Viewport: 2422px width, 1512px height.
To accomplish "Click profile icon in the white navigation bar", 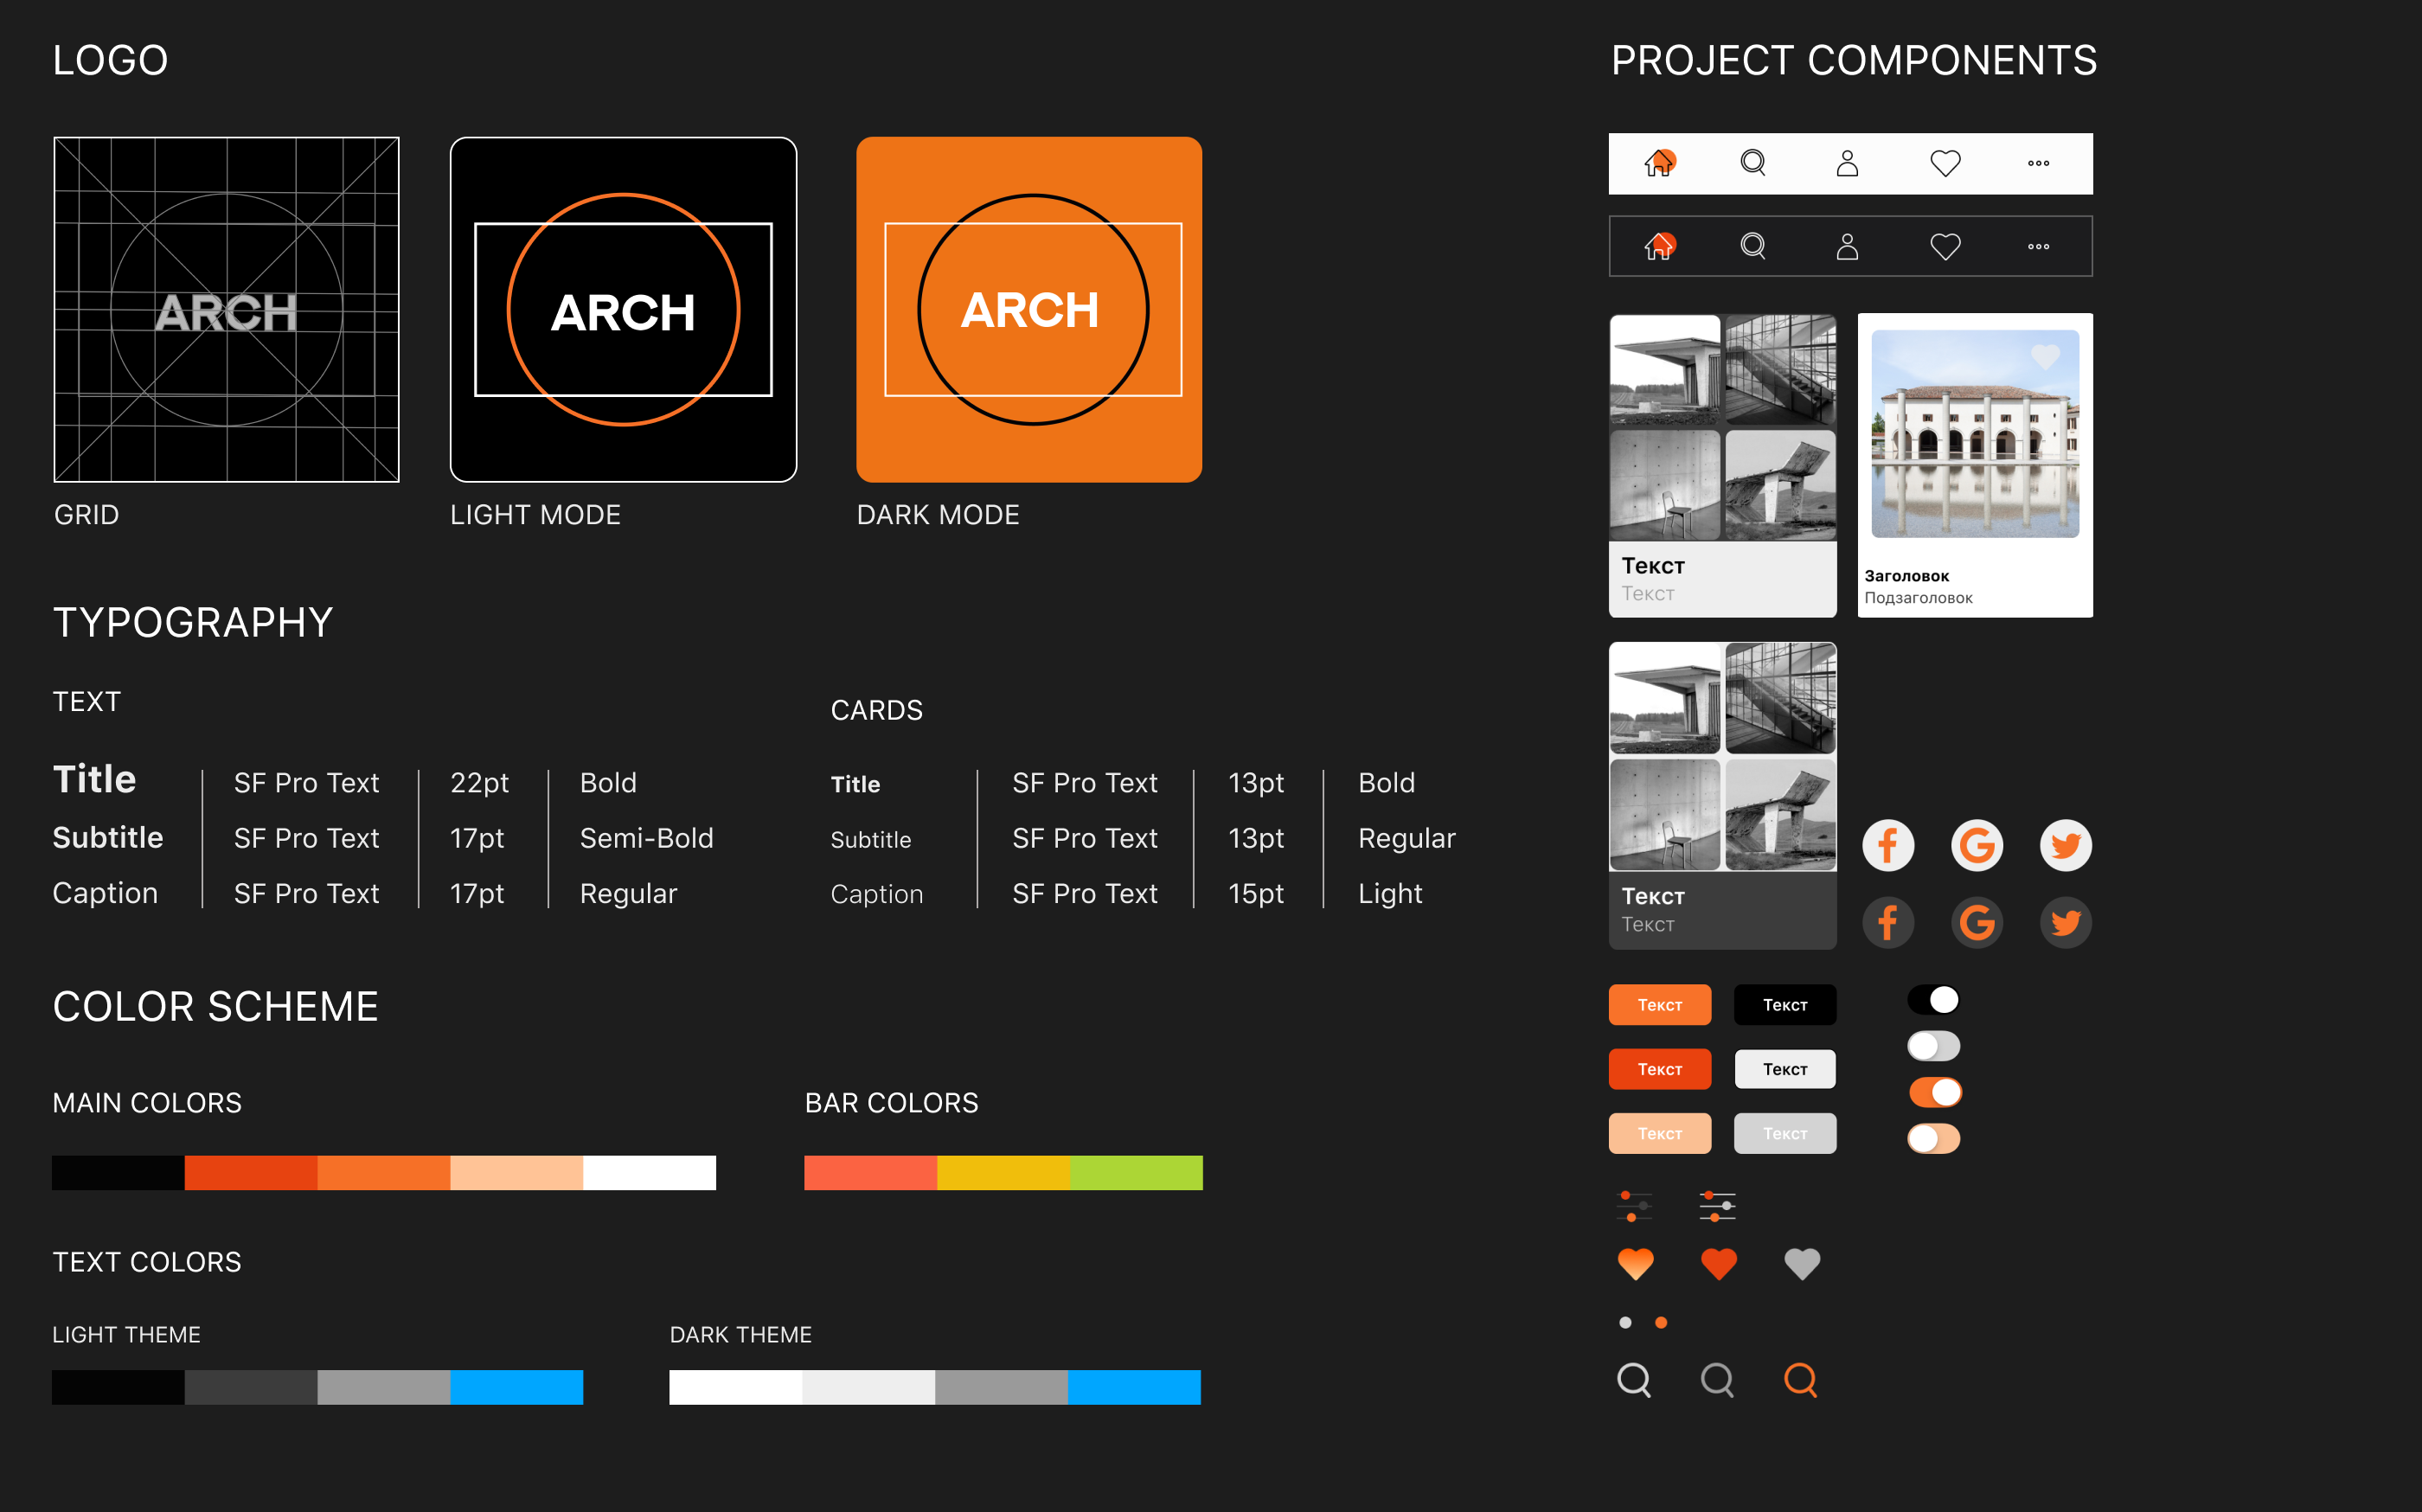I will coord(1847,163).
